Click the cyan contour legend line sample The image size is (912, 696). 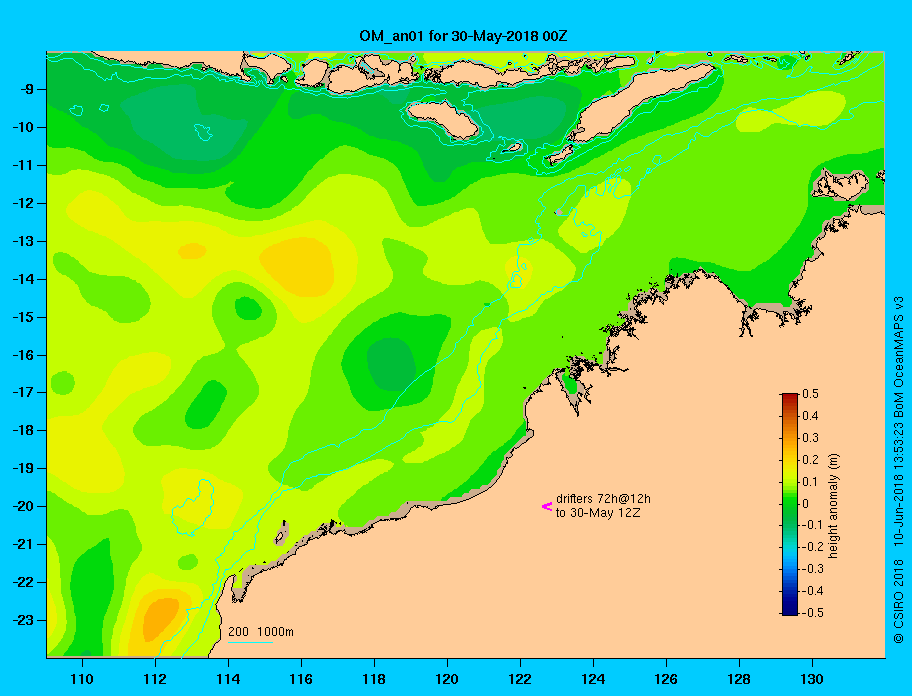point(250,642)
